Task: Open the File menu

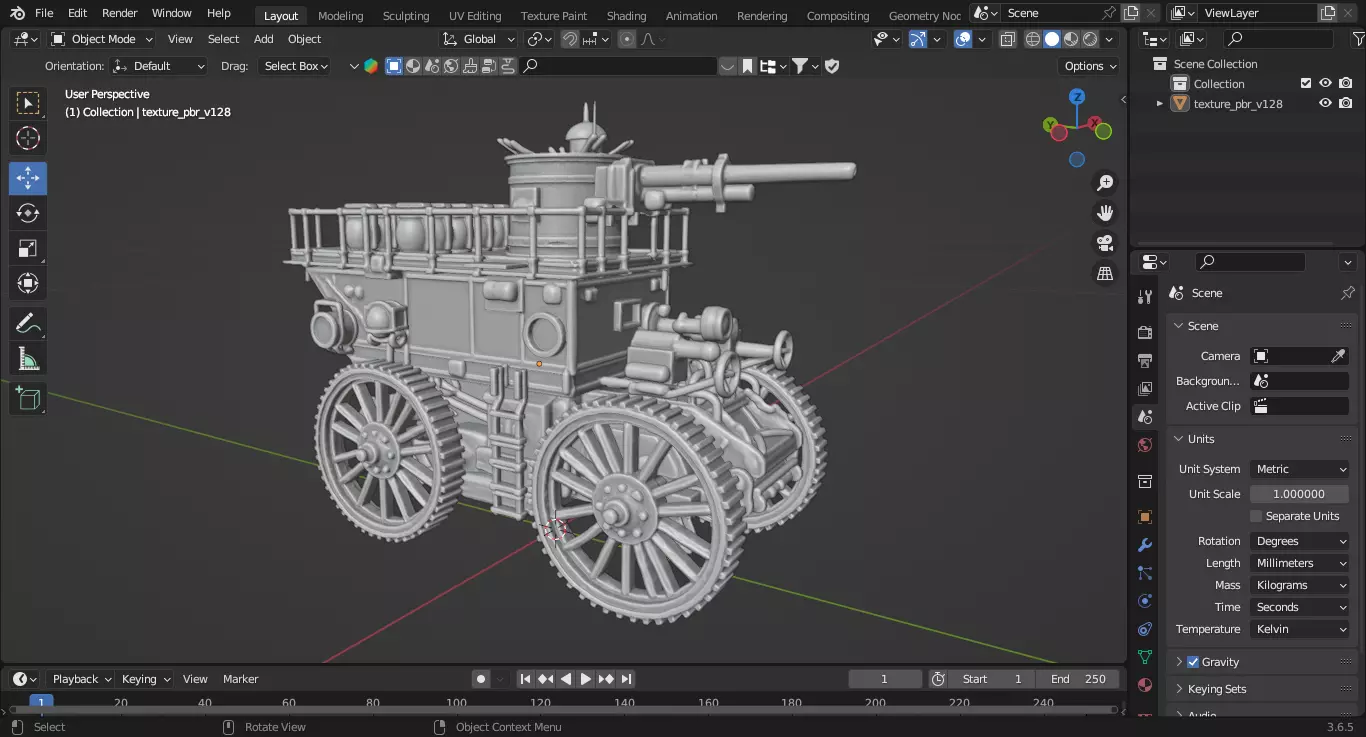Action: tap(44, 13)
